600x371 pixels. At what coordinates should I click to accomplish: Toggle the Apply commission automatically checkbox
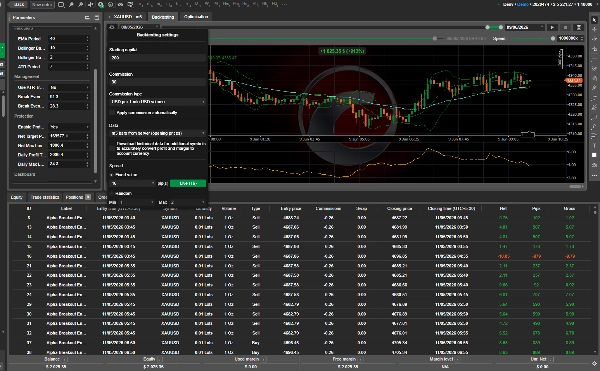112,113
